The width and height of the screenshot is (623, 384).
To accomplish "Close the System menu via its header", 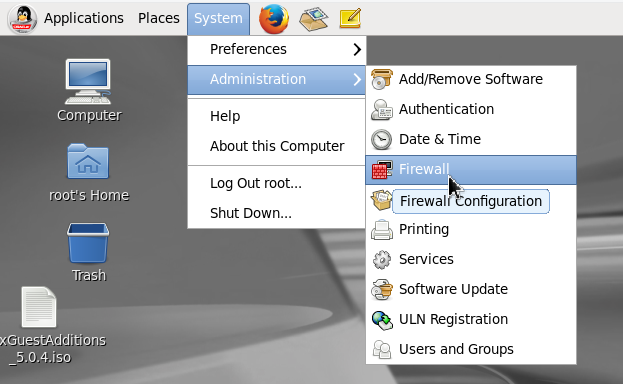I will pos(219,19).
